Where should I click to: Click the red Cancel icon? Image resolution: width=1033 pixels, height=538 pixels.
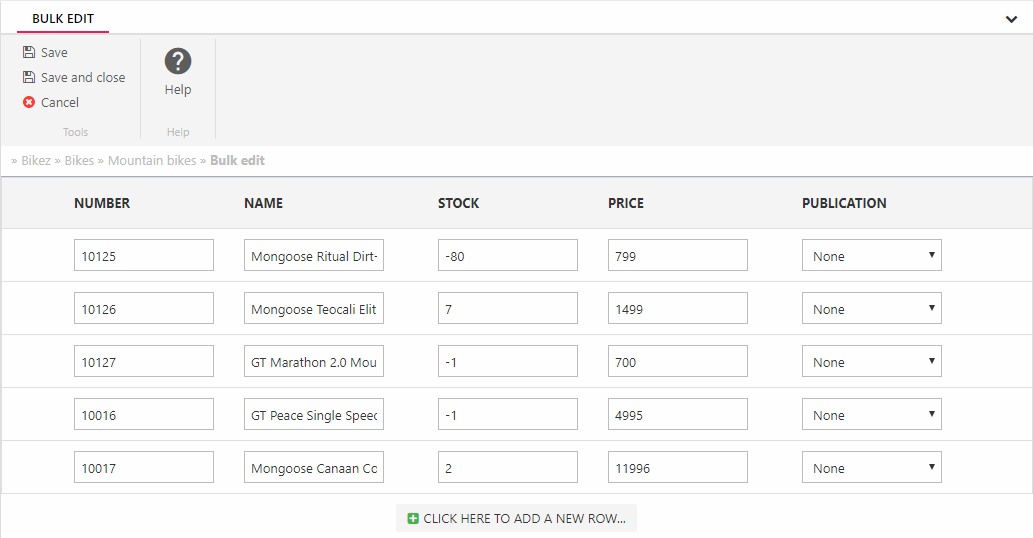[29, 102]
